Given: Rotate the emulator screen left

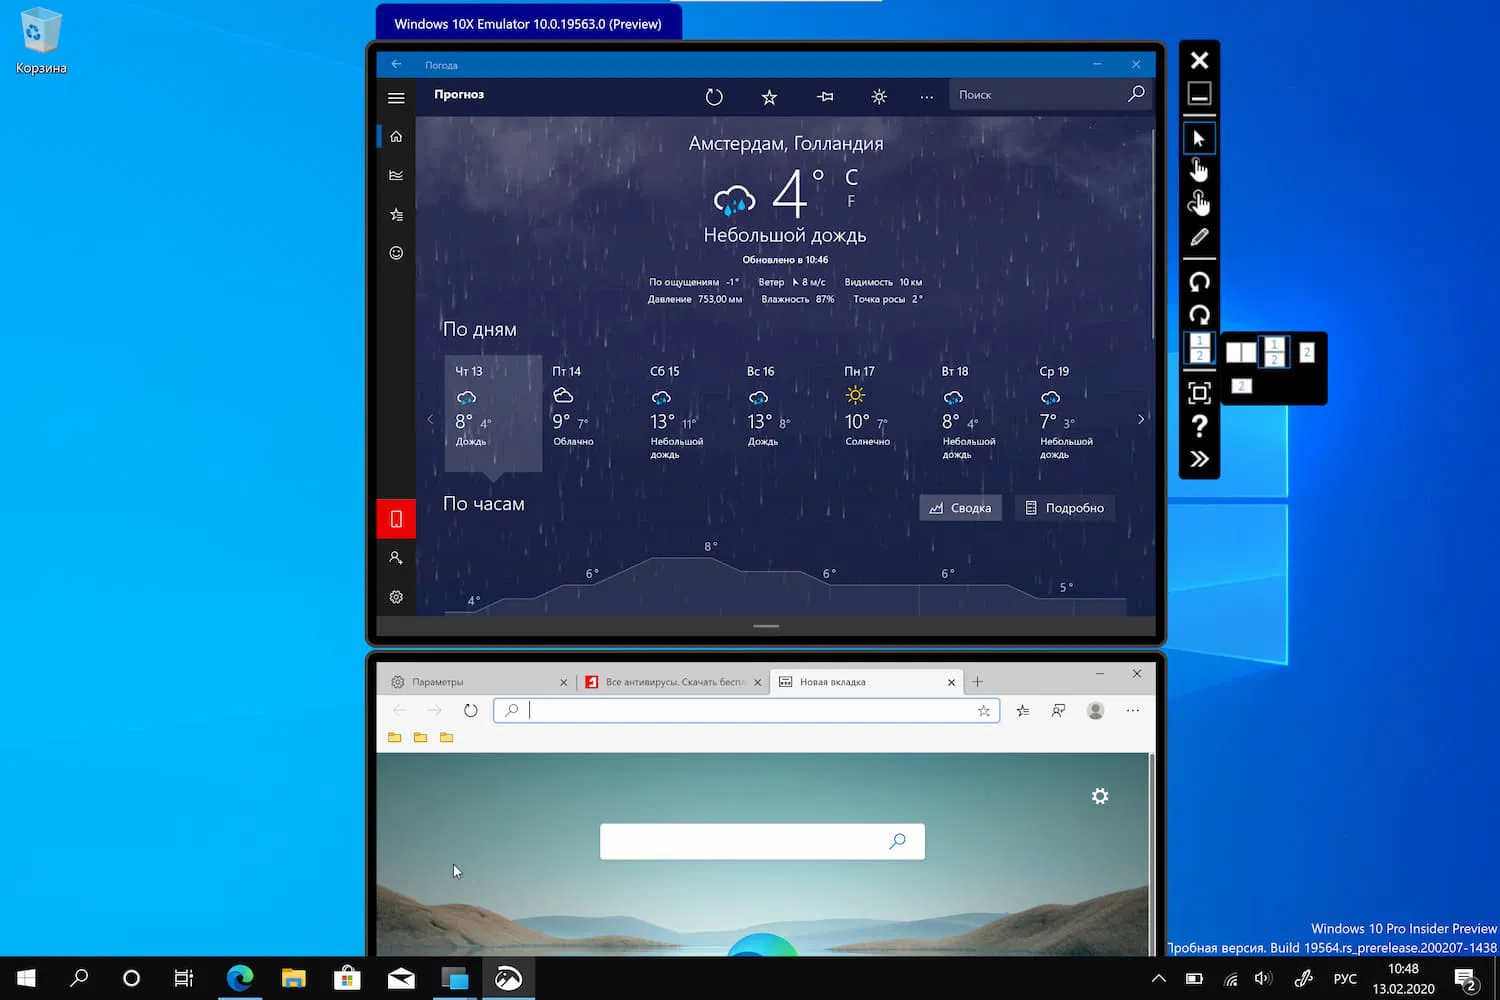Looking at the screenshot, I should click(1199, 283).
